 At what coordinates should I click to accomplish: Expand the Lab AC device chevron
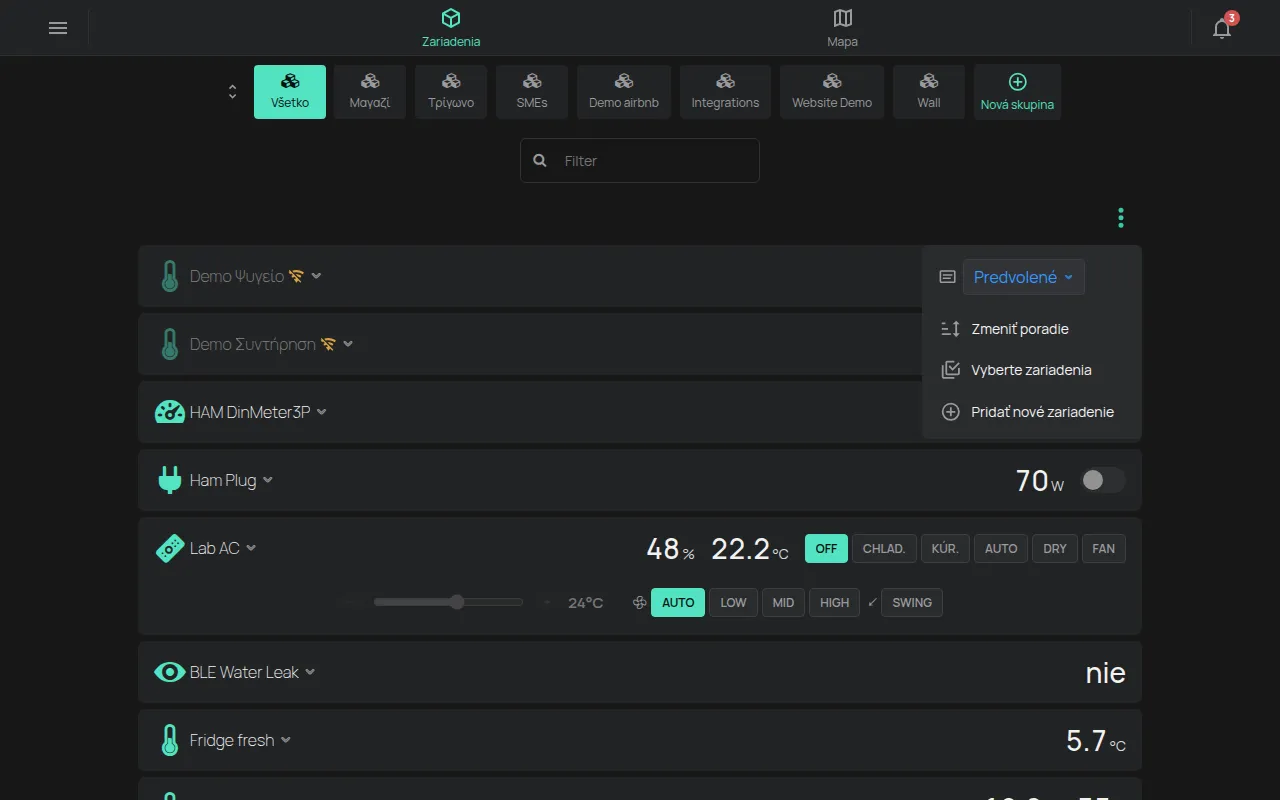coord(251,548)
